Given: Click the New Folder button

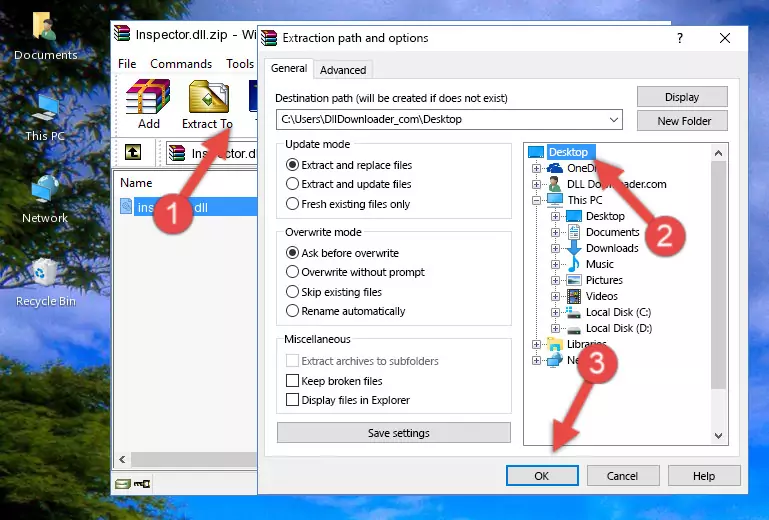Looking at the screenshot, I should pos(682,121).
